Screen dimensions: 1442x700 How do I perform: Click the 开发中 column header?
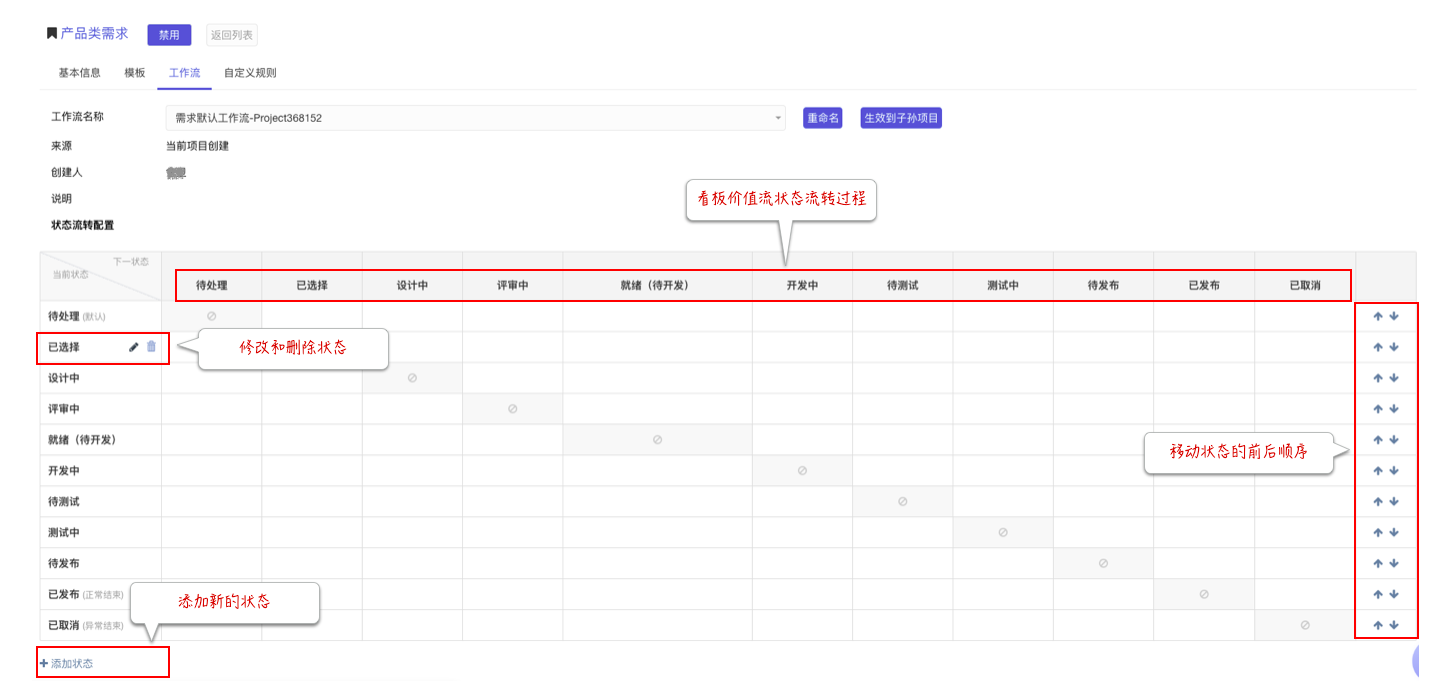(802, 285)
